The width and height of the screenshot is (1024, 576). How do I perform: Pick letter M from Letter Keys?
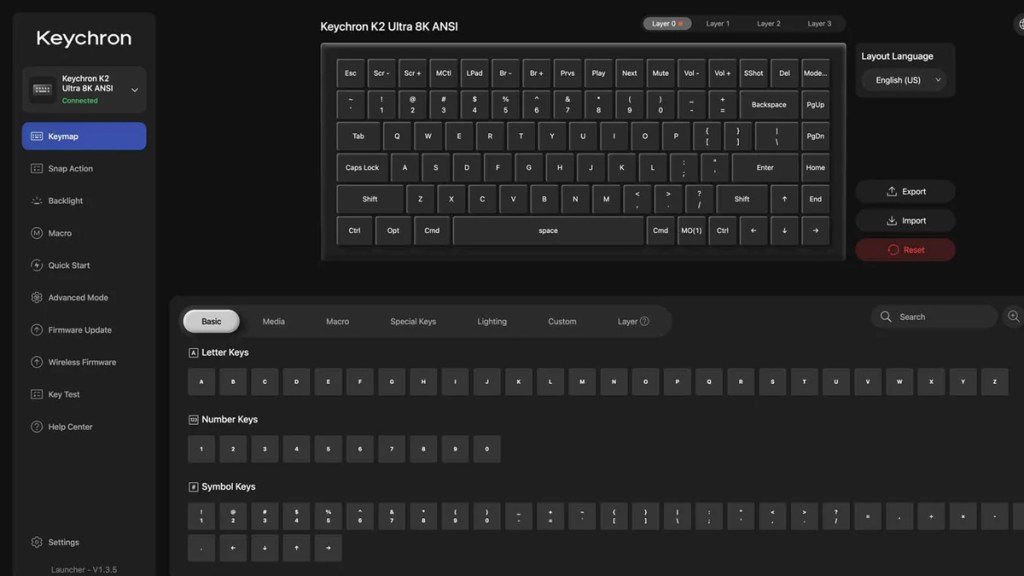(582, 382)
